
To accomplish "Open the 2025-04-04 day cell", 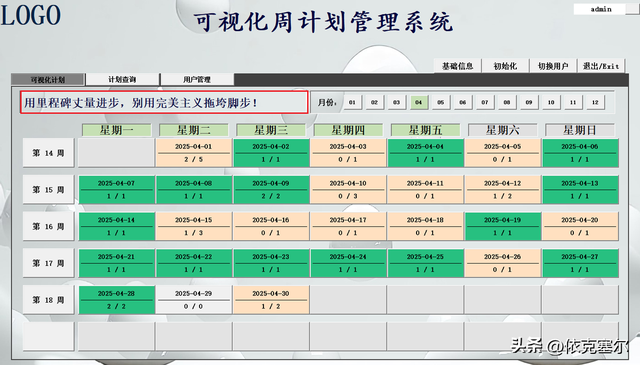I will 425,153.
